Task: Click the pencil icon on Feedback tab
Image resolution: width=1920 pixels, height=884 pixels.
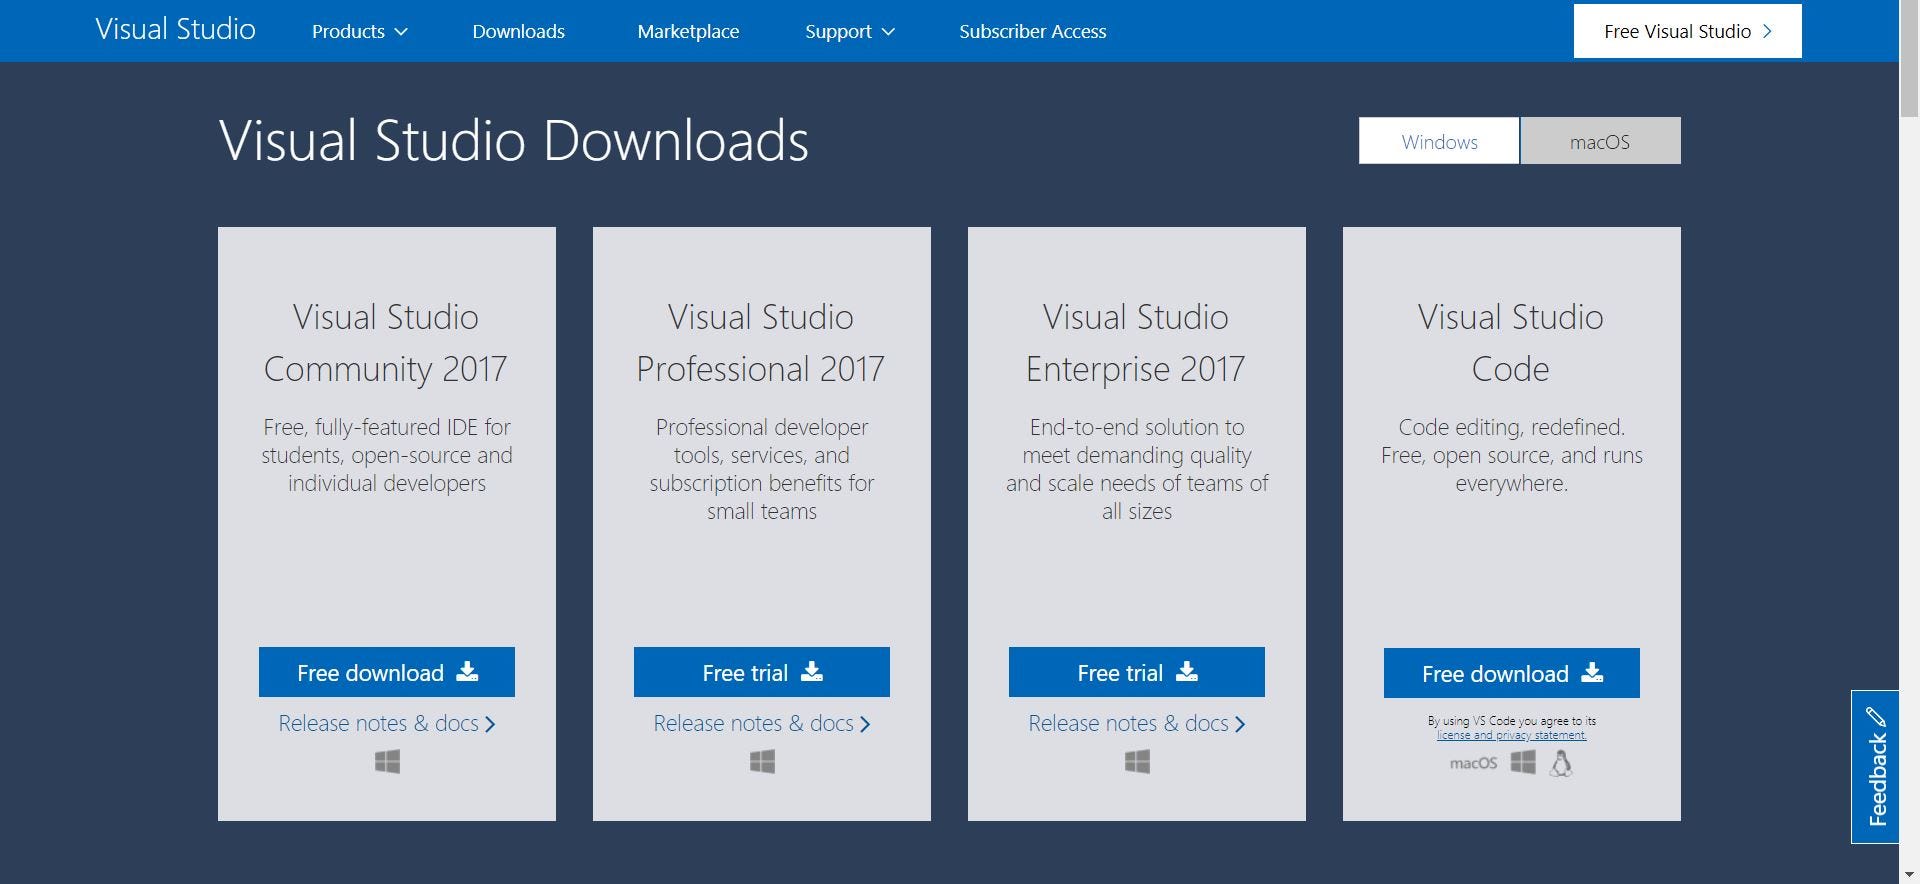Action: pyautogui.click(x=1876, y=717)
